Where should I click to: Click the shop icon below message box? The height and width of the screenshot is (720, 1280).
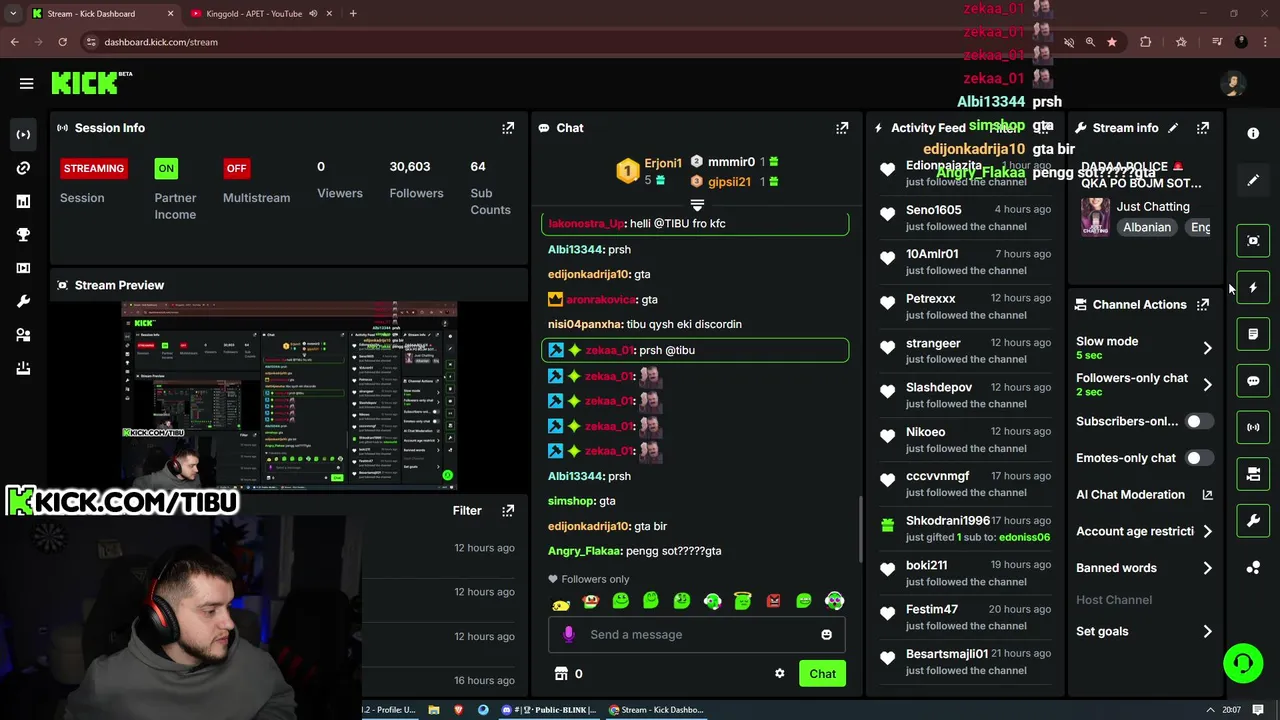[561, 674]
